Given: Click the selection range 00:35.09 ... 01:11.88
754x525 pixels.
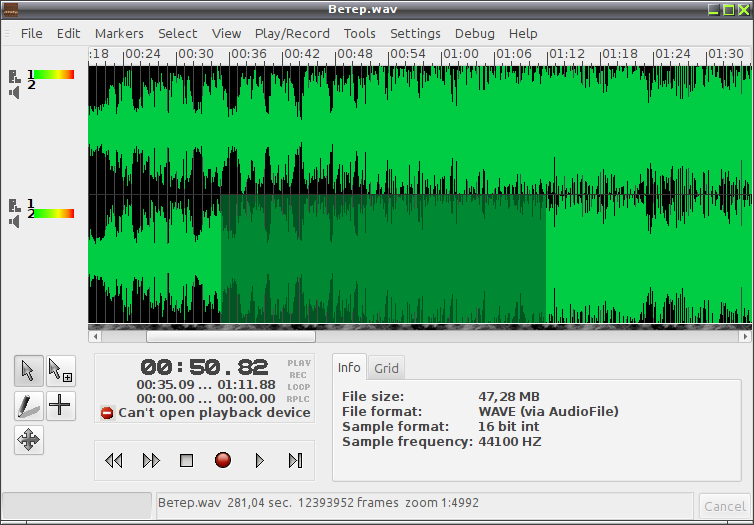Looking at the screenshot, I should coord(206,385).
